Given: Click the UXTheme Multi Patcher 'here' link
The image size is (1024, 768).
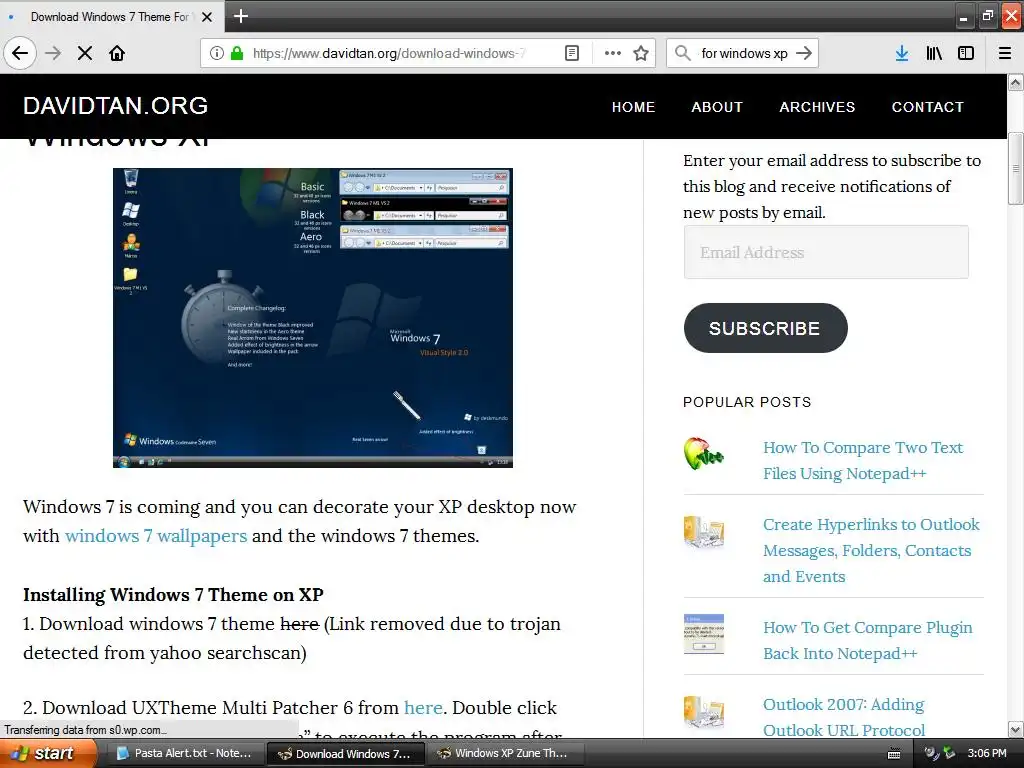Looking at the screenshot, I should [423, 707].
